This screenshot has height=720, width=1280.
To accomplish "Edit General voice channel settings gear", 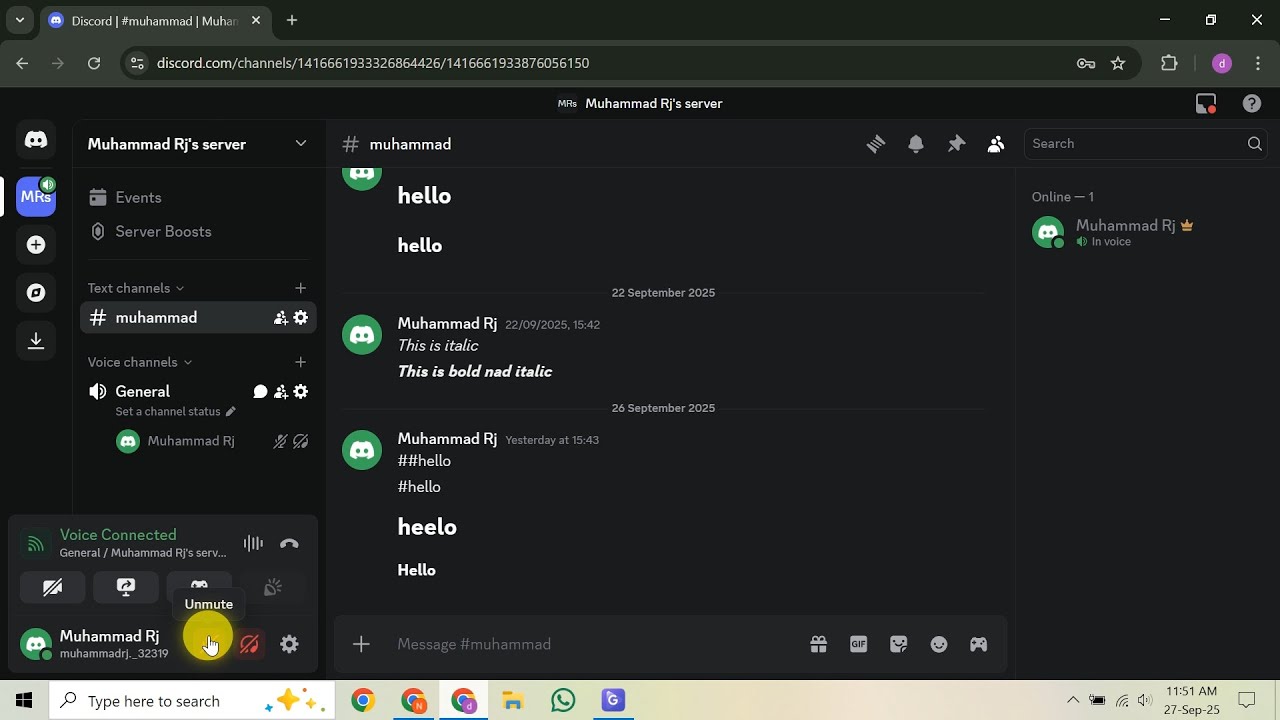I will (301, 392).
